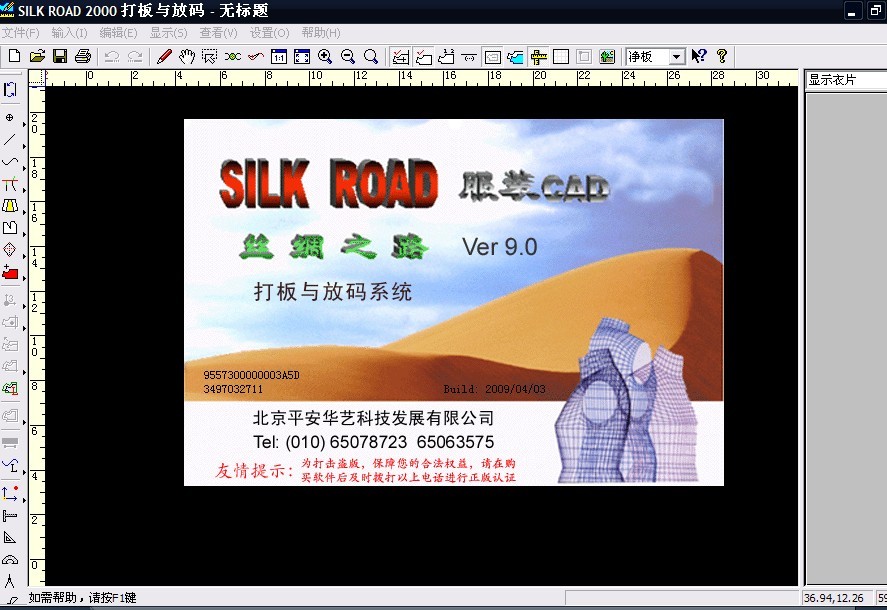Open the 帮助(H) menu
Viewport: 887px width, 610px height.
coord(320,33)
